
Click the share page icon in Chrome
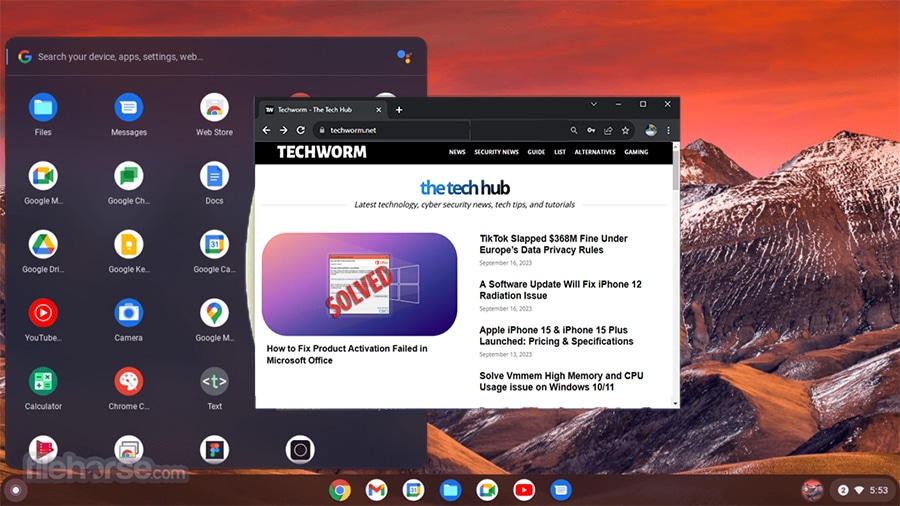pyautogui.click(x=608, y=130)
